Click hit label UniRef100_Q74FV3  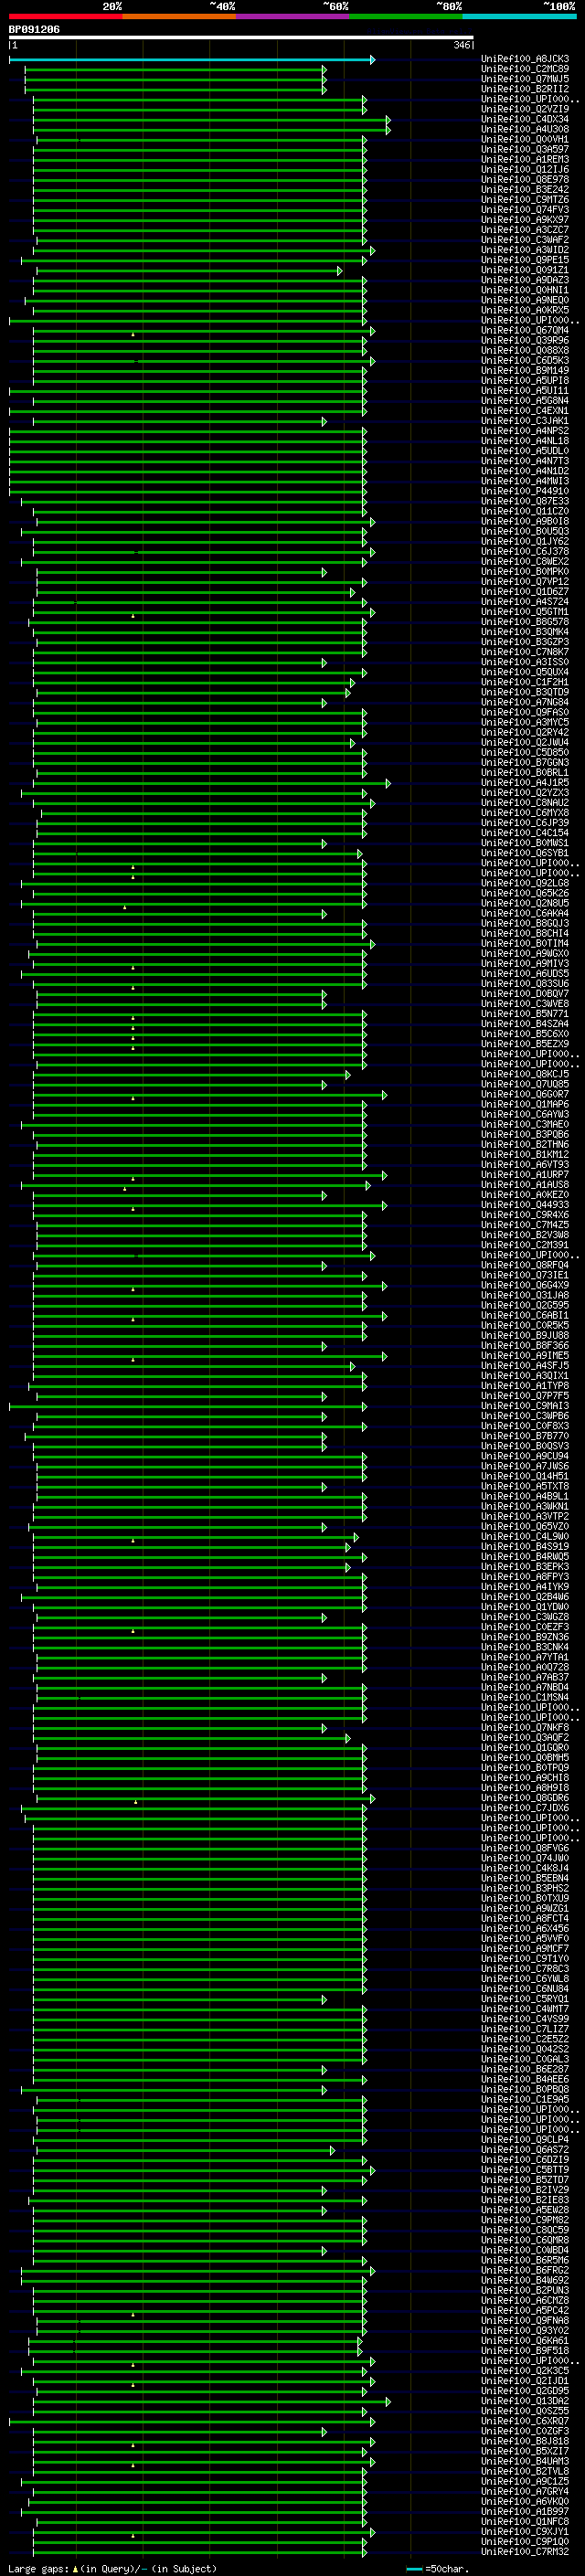(525, 210)
